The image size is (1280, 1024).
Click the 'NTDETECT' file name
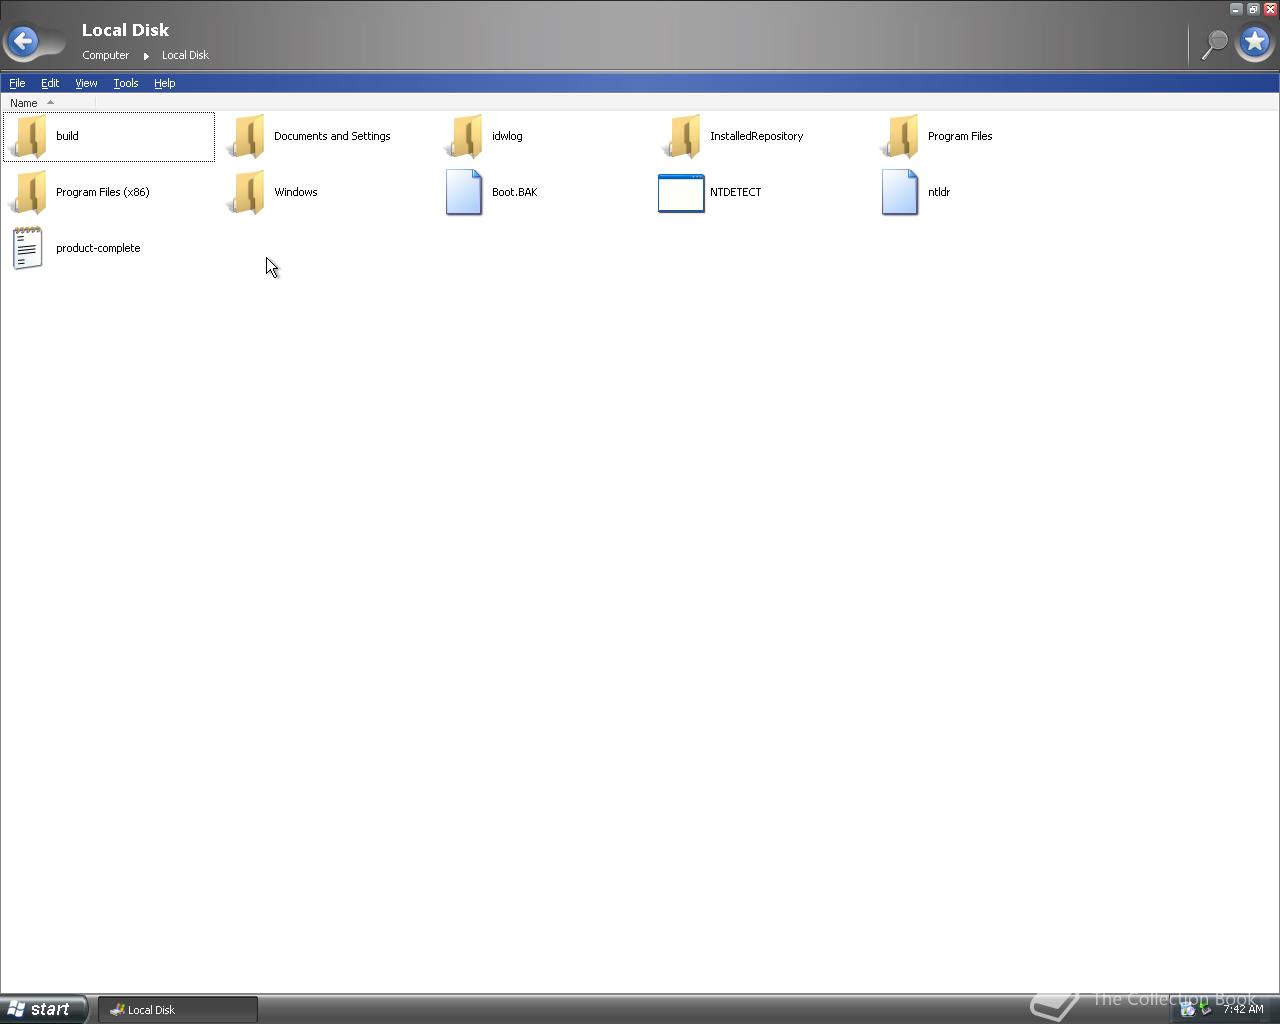click(x=735, y=192)
